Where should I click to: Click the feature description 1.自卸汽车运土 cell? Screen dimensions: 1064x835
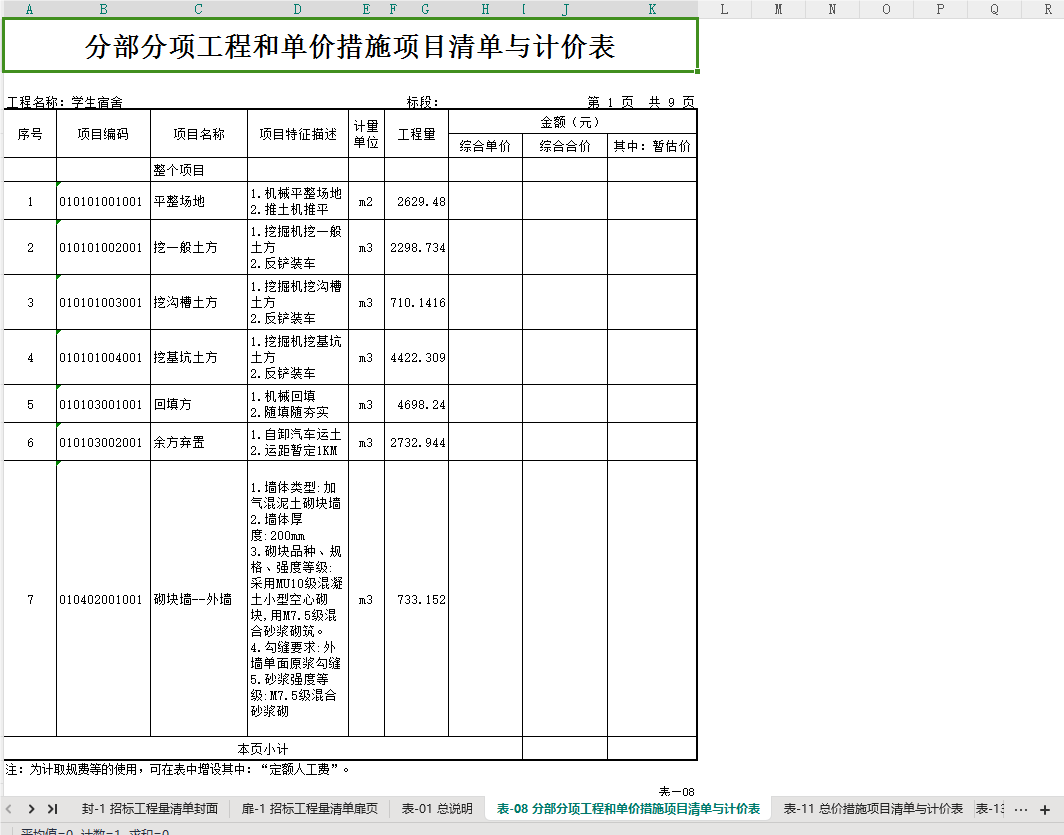298,442
